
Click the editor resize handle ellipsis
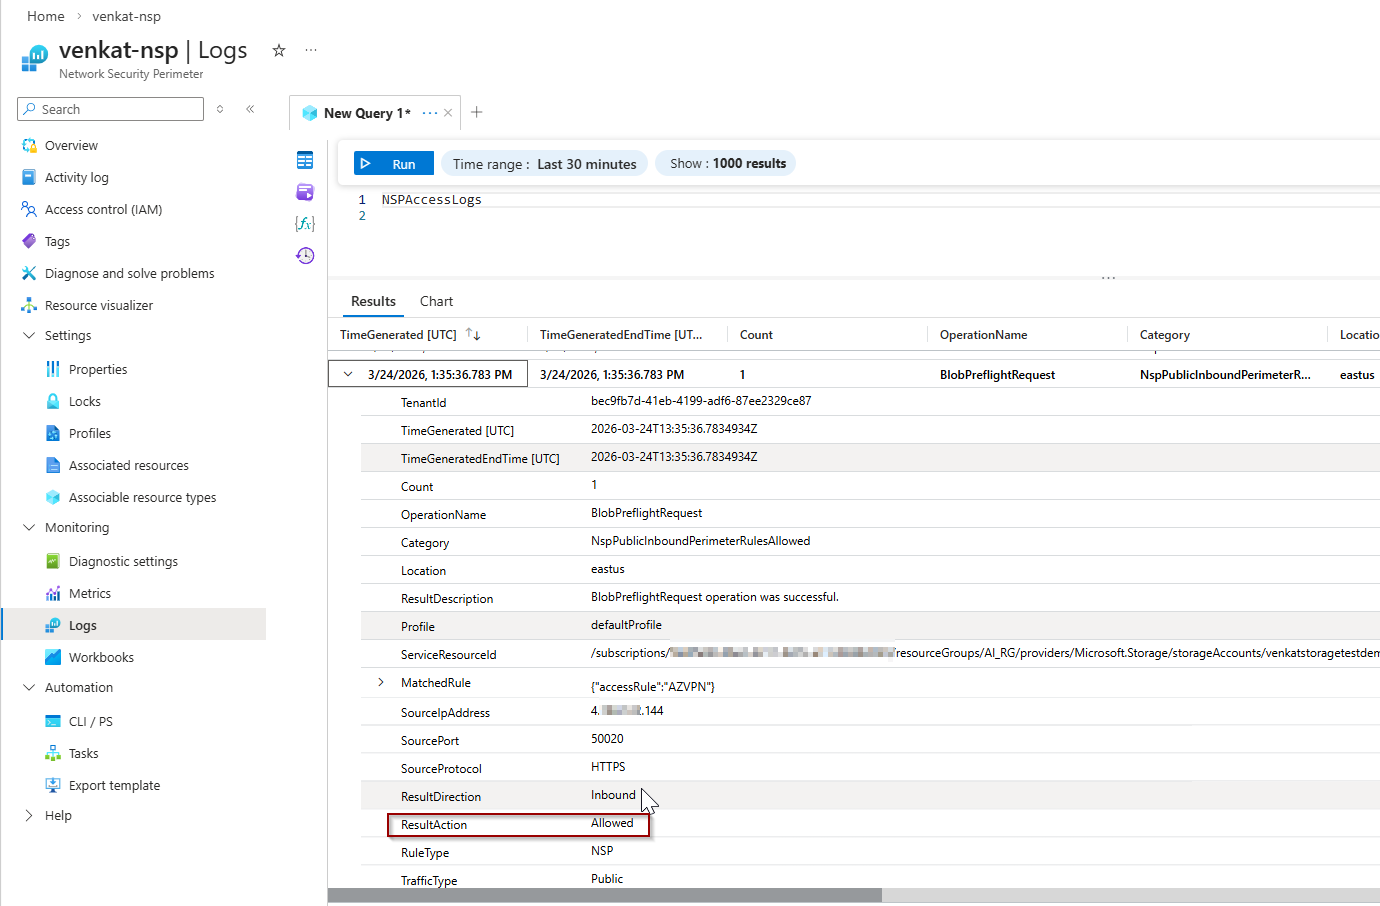point(1108,278)
